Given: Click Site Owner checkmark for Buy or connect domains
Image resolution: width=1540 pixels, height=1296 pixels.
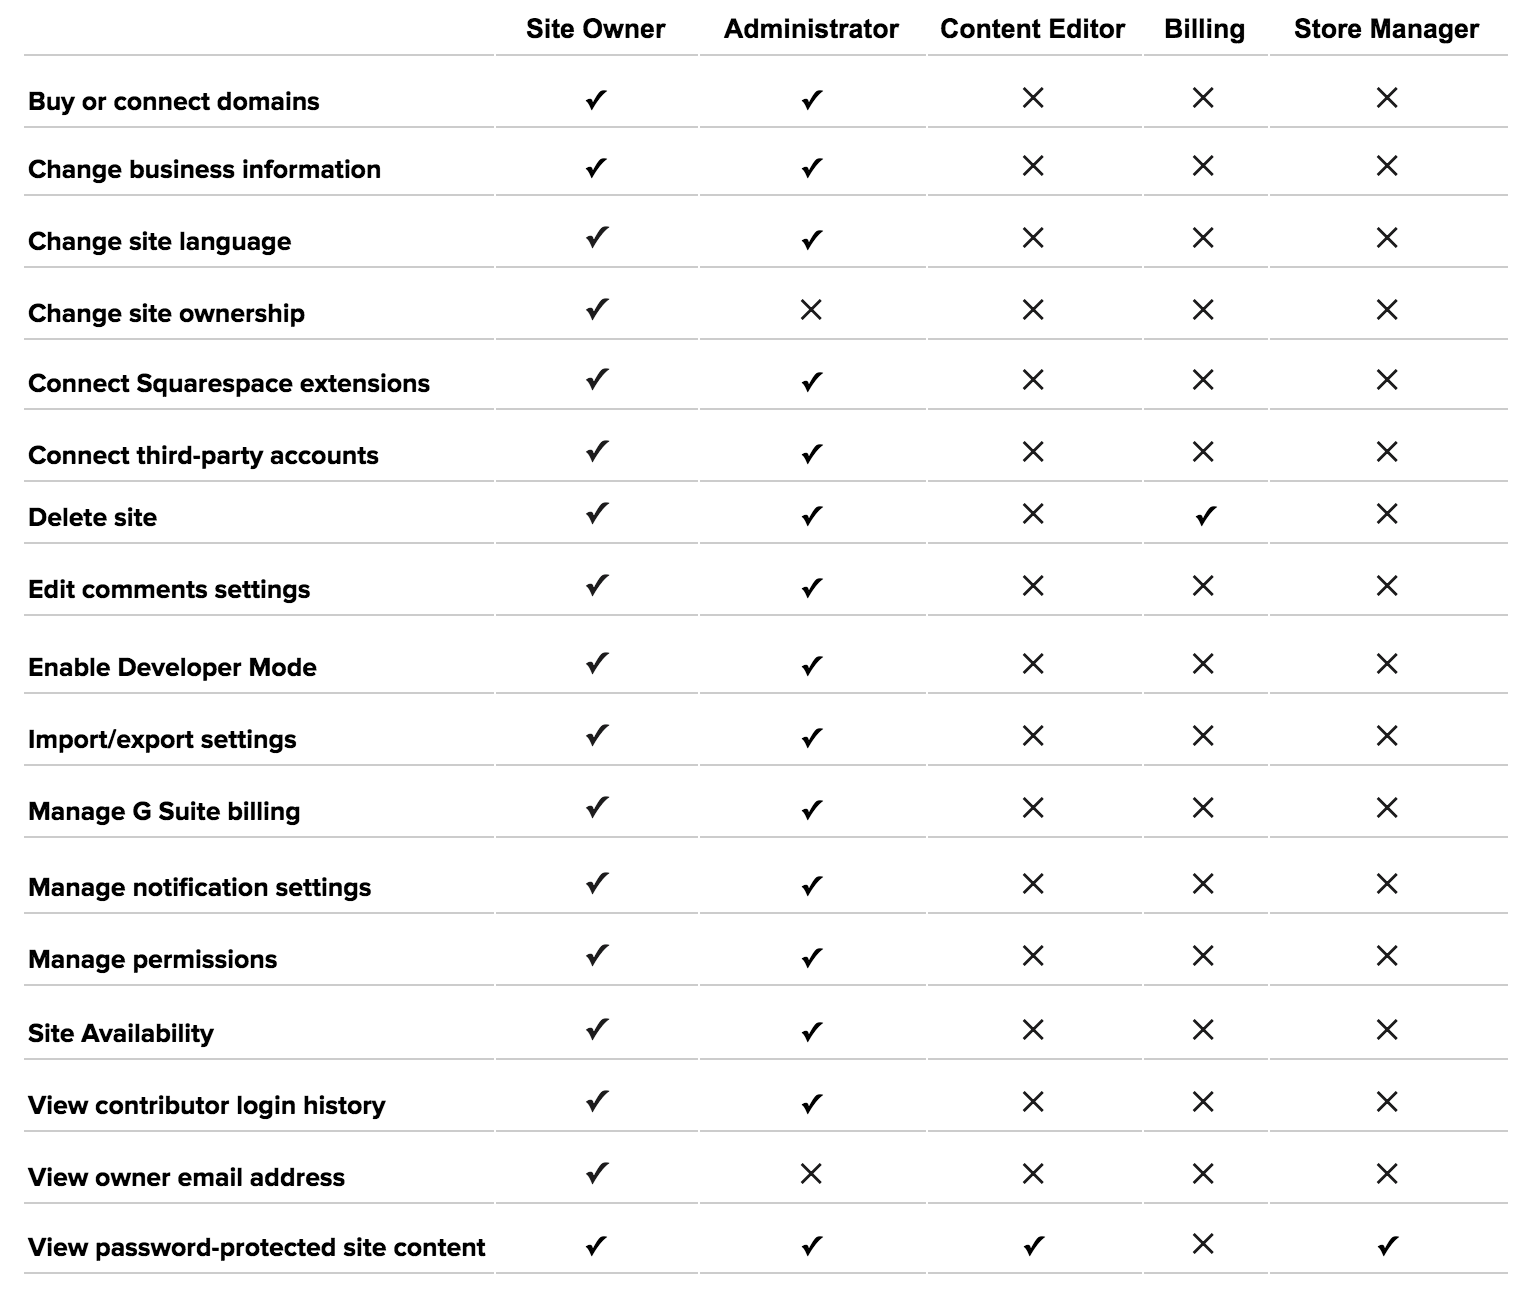Looking at the screenshot, I should (596, 100).
